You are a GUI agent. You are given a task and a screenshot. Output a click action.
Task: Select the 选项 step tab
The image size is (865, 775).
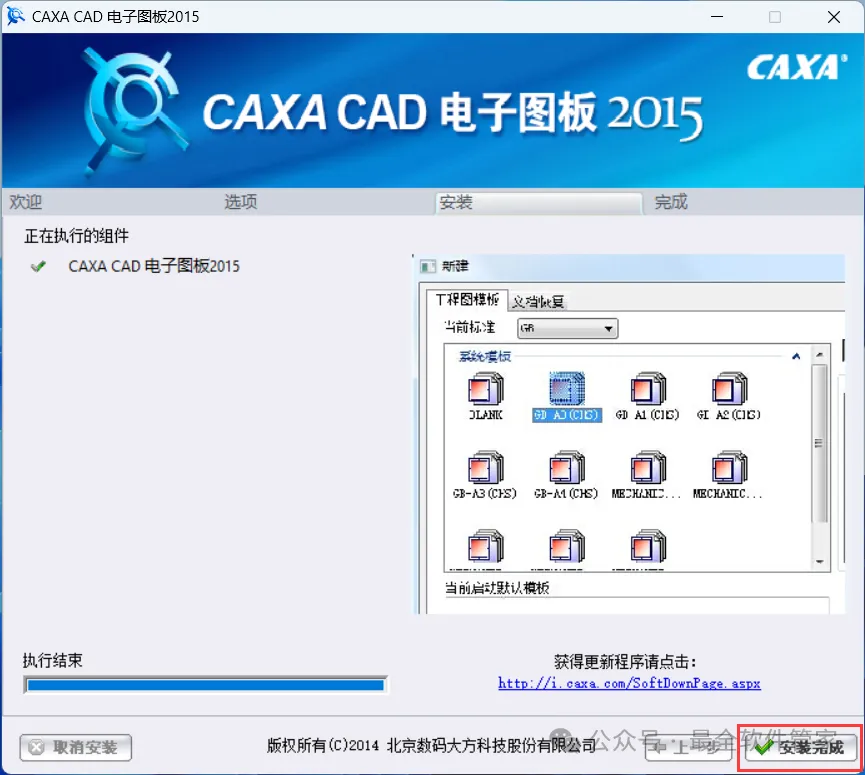(x=241, y=202)
